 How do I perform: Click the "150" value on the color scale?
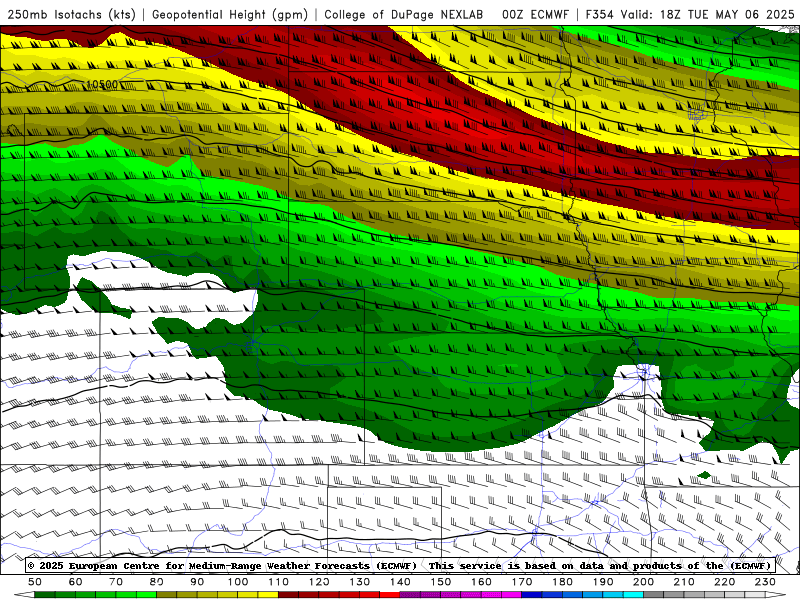pyautogui.click(x=441, y=582)
